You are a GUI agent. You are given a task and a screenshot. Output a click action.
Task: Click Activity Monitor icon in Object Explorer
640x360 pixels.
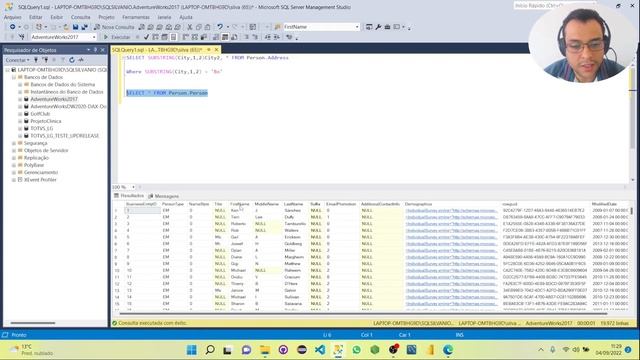pos(81,60)
